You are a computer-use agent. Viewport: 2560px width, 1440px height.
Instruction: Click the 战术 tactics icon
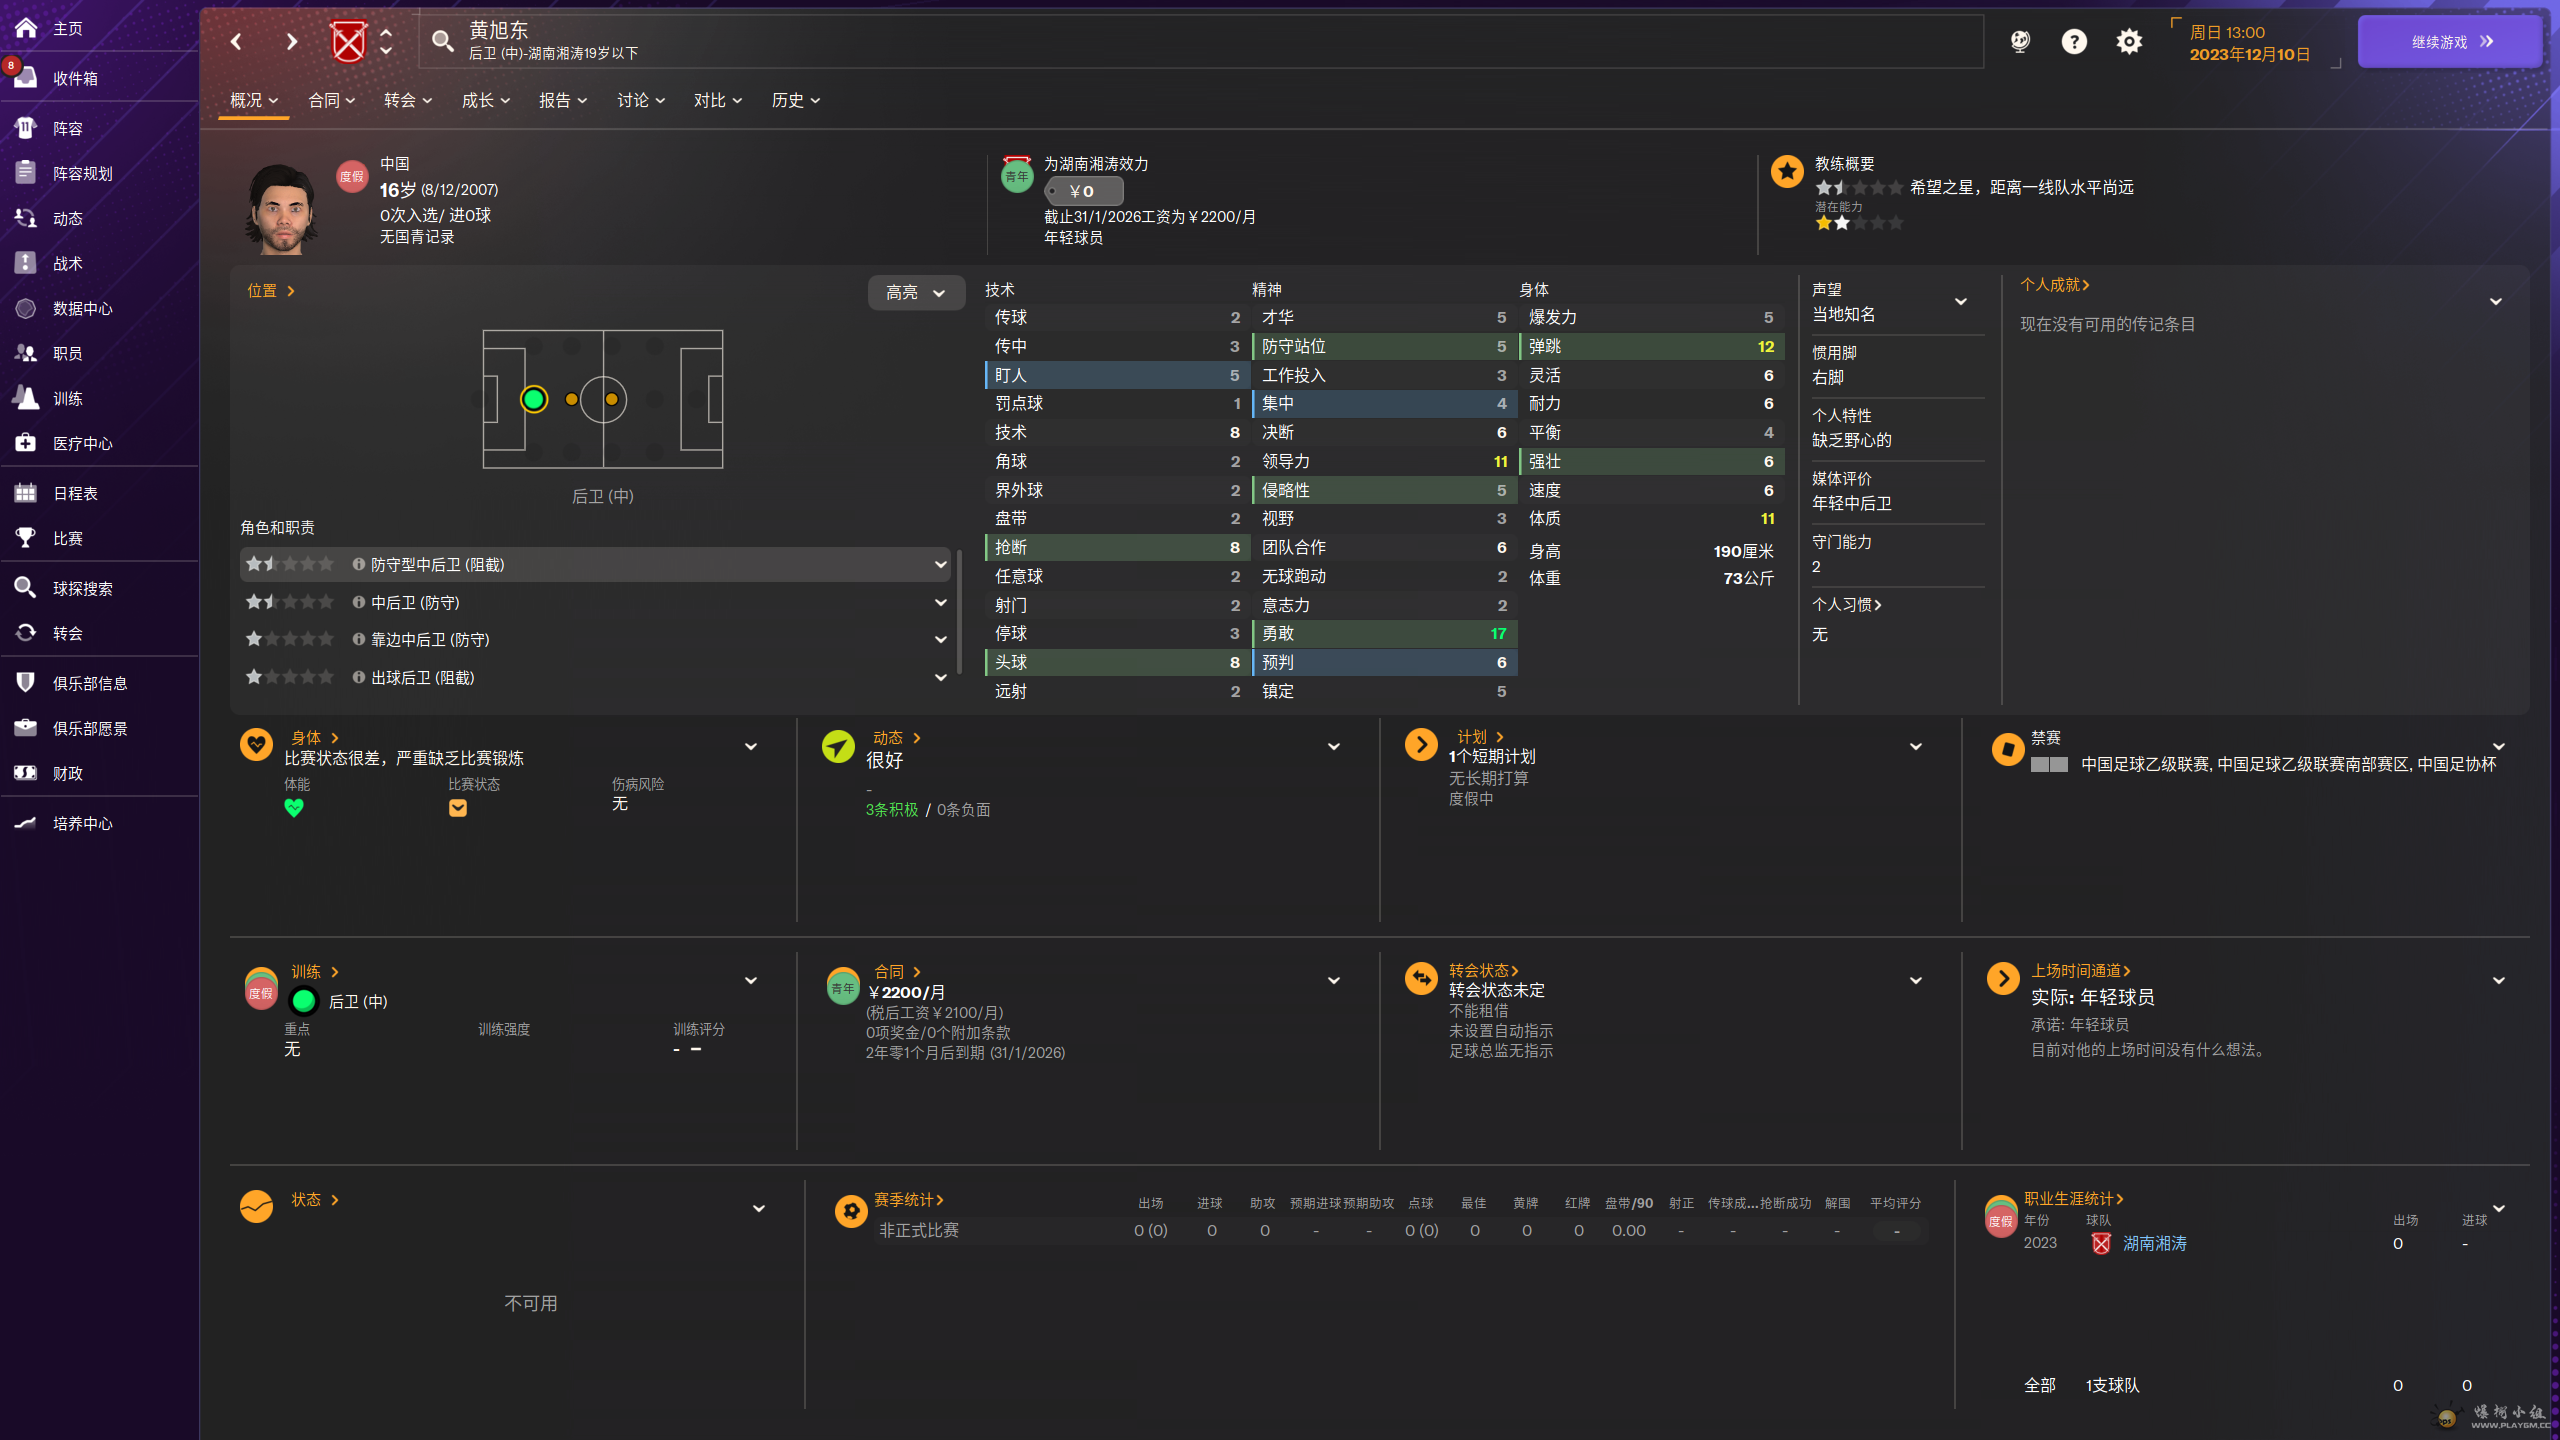pyautogui.click(x=26, y=263)
